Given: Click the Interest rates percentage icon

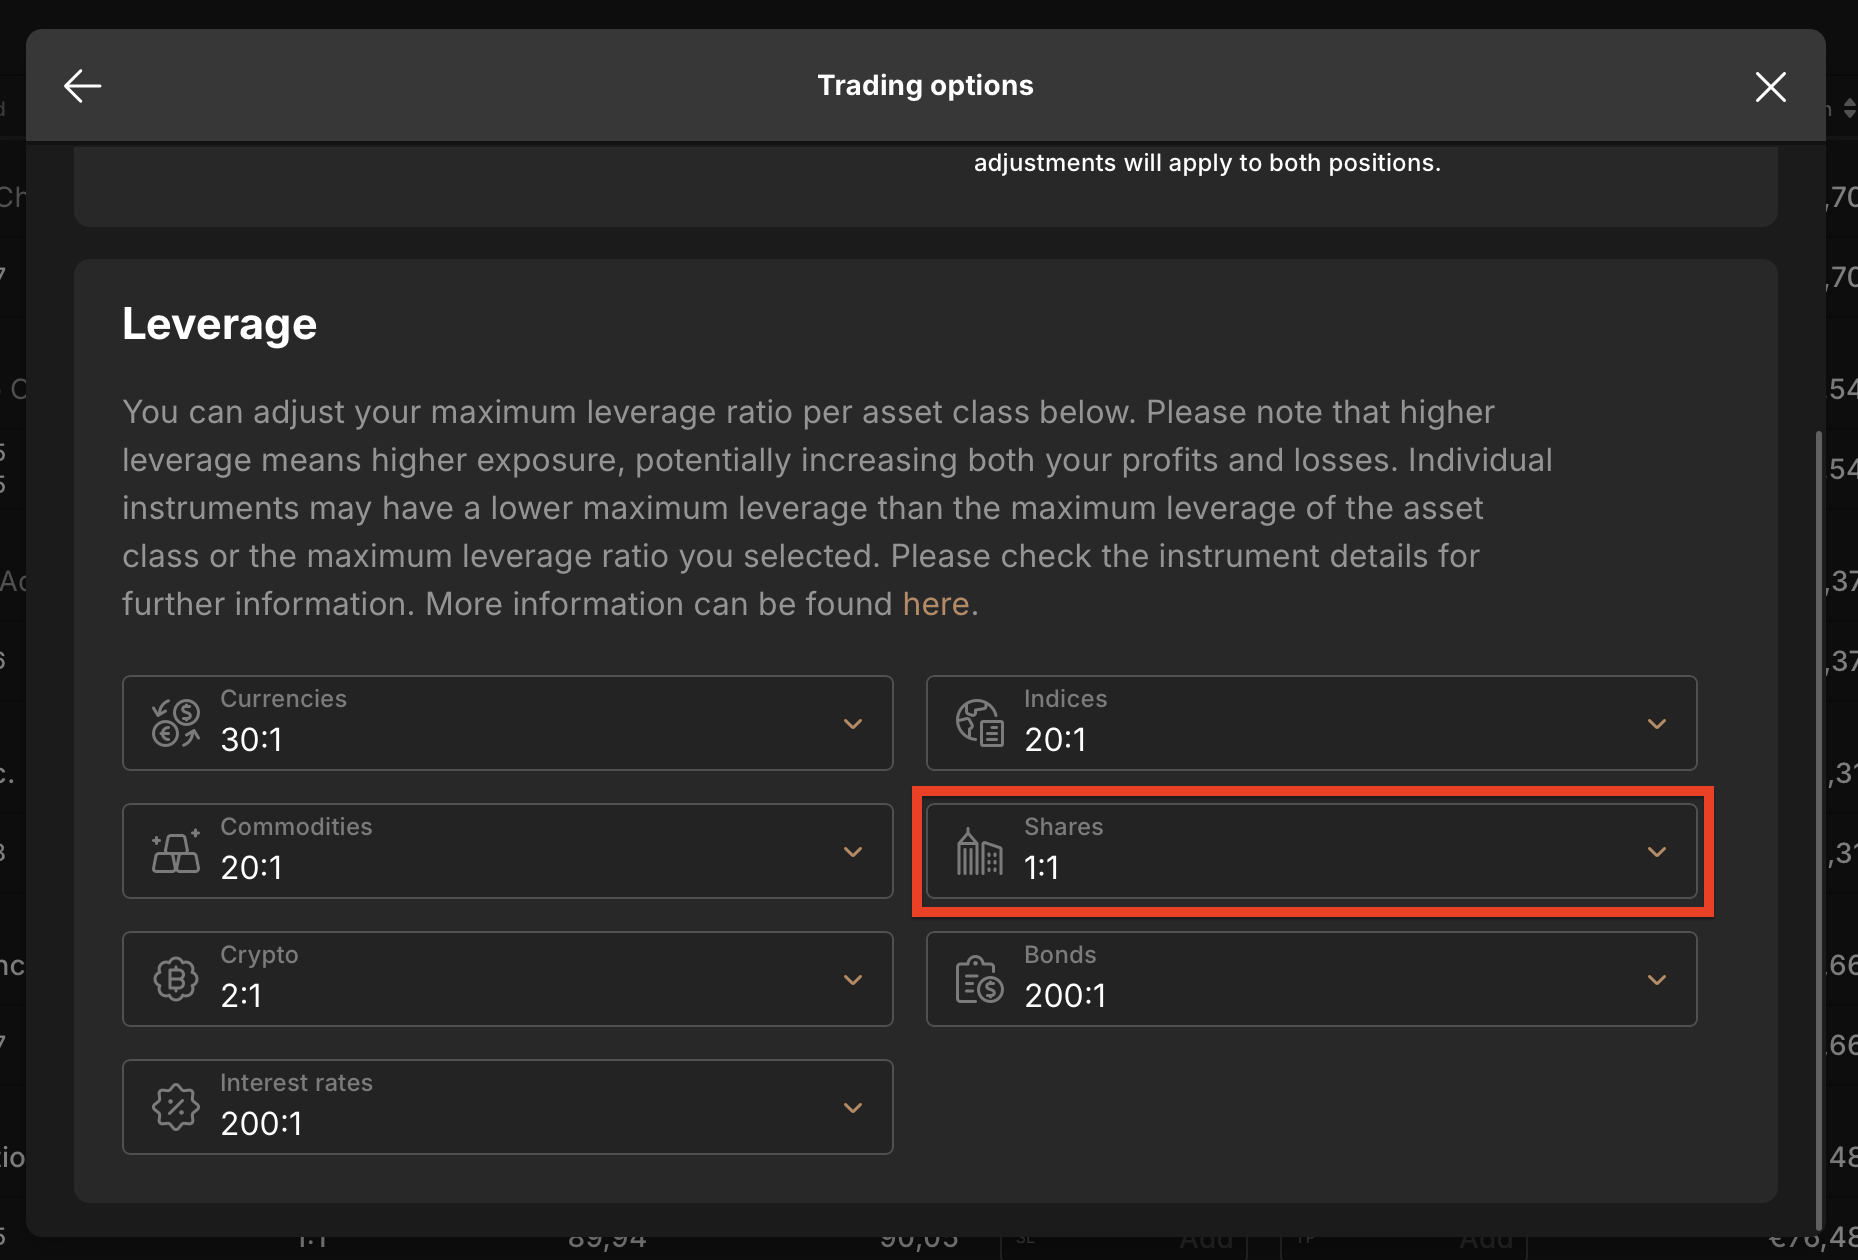Looking at the screenshot, I should 175,1107.
